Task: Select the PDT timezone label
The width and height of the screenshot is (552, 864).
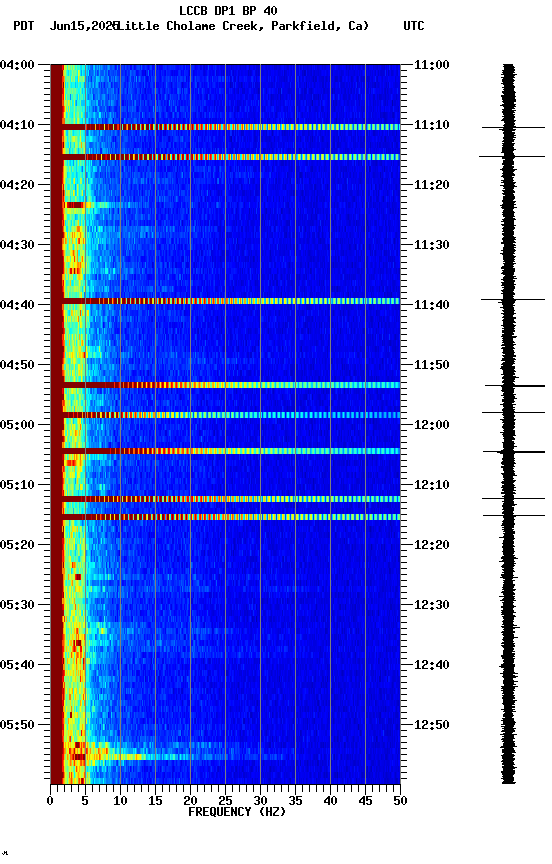Action: pos(24,26)
